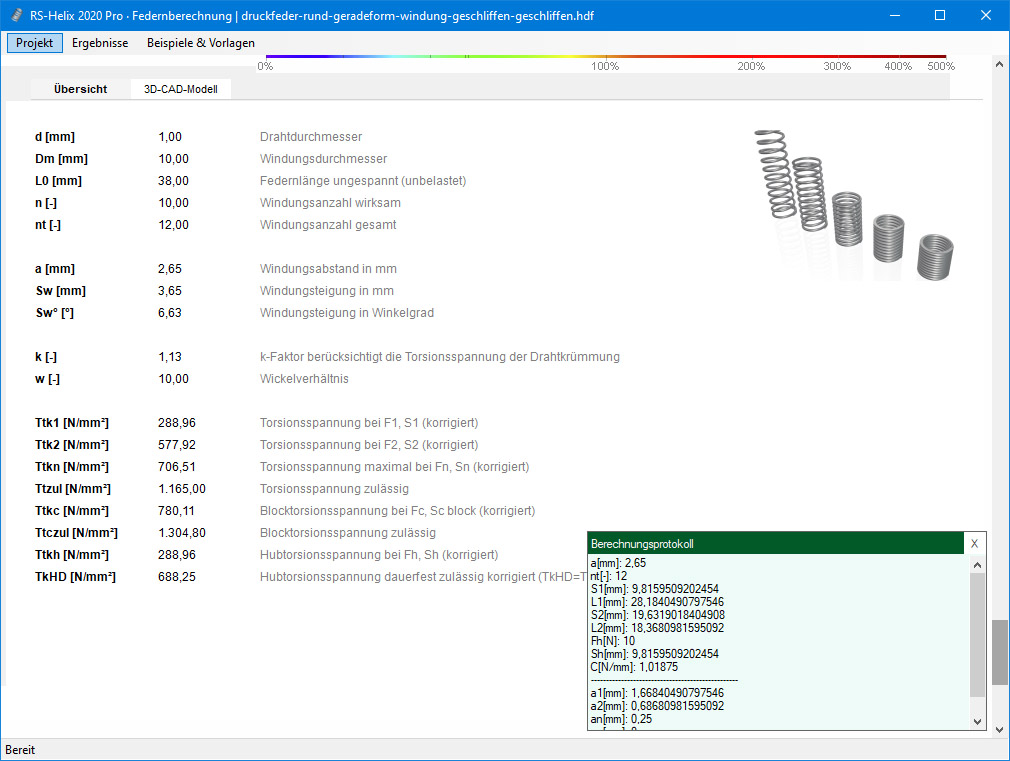Open the Projekt menu

(x=35, y=43)
